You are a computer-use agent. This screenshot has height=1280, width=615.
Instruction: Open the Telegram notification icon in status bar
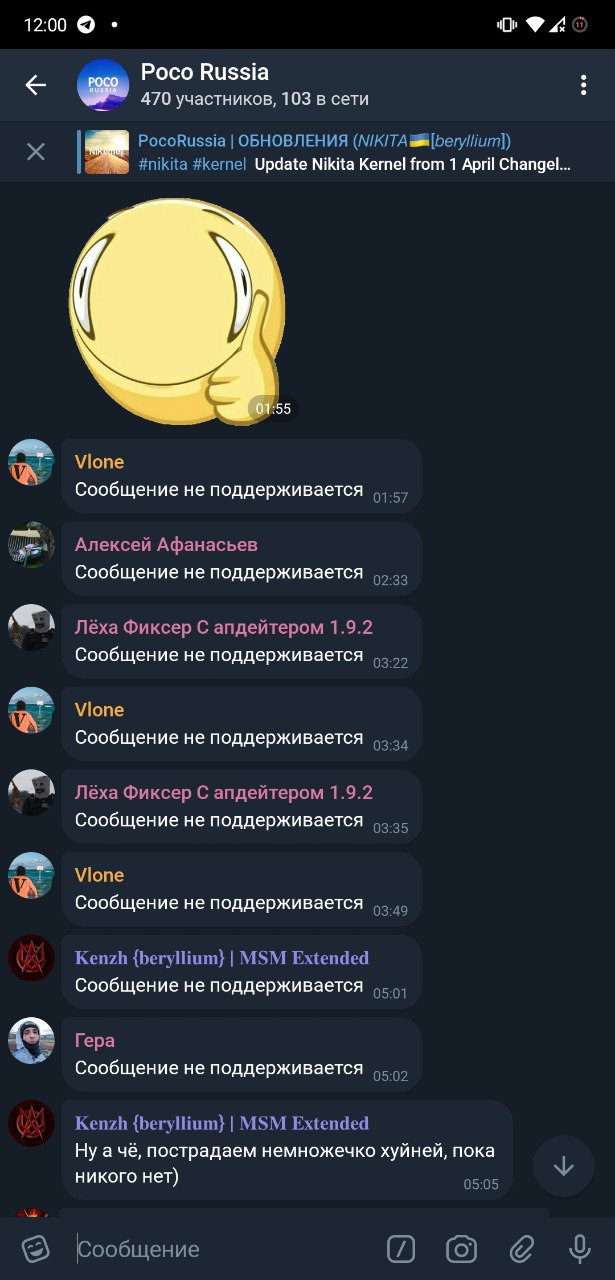pos(86,24)
